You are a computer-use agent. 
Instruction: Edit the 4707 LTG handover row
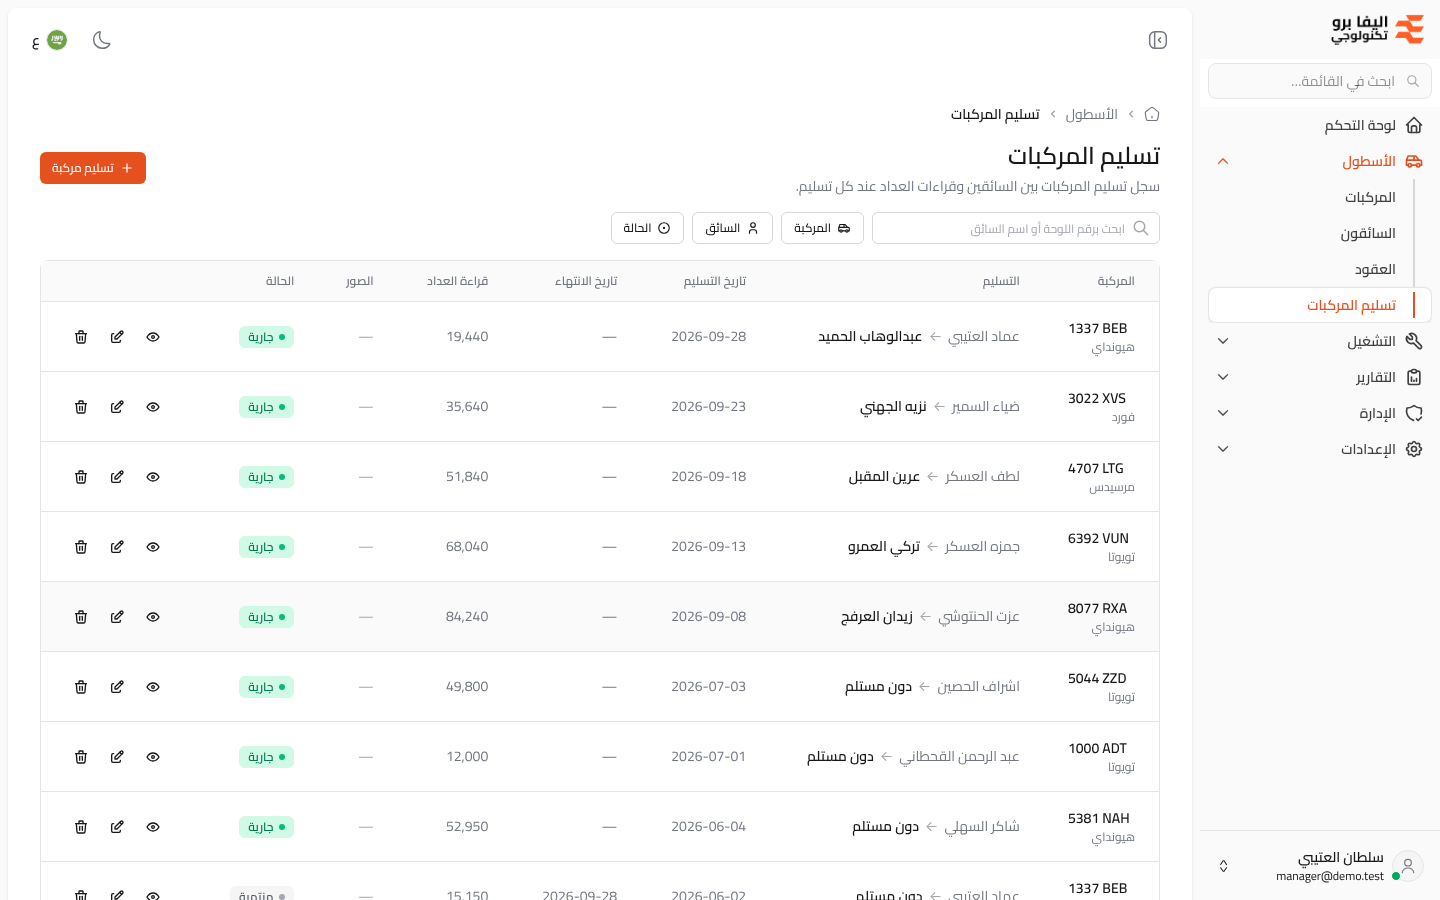coord(117,477)
